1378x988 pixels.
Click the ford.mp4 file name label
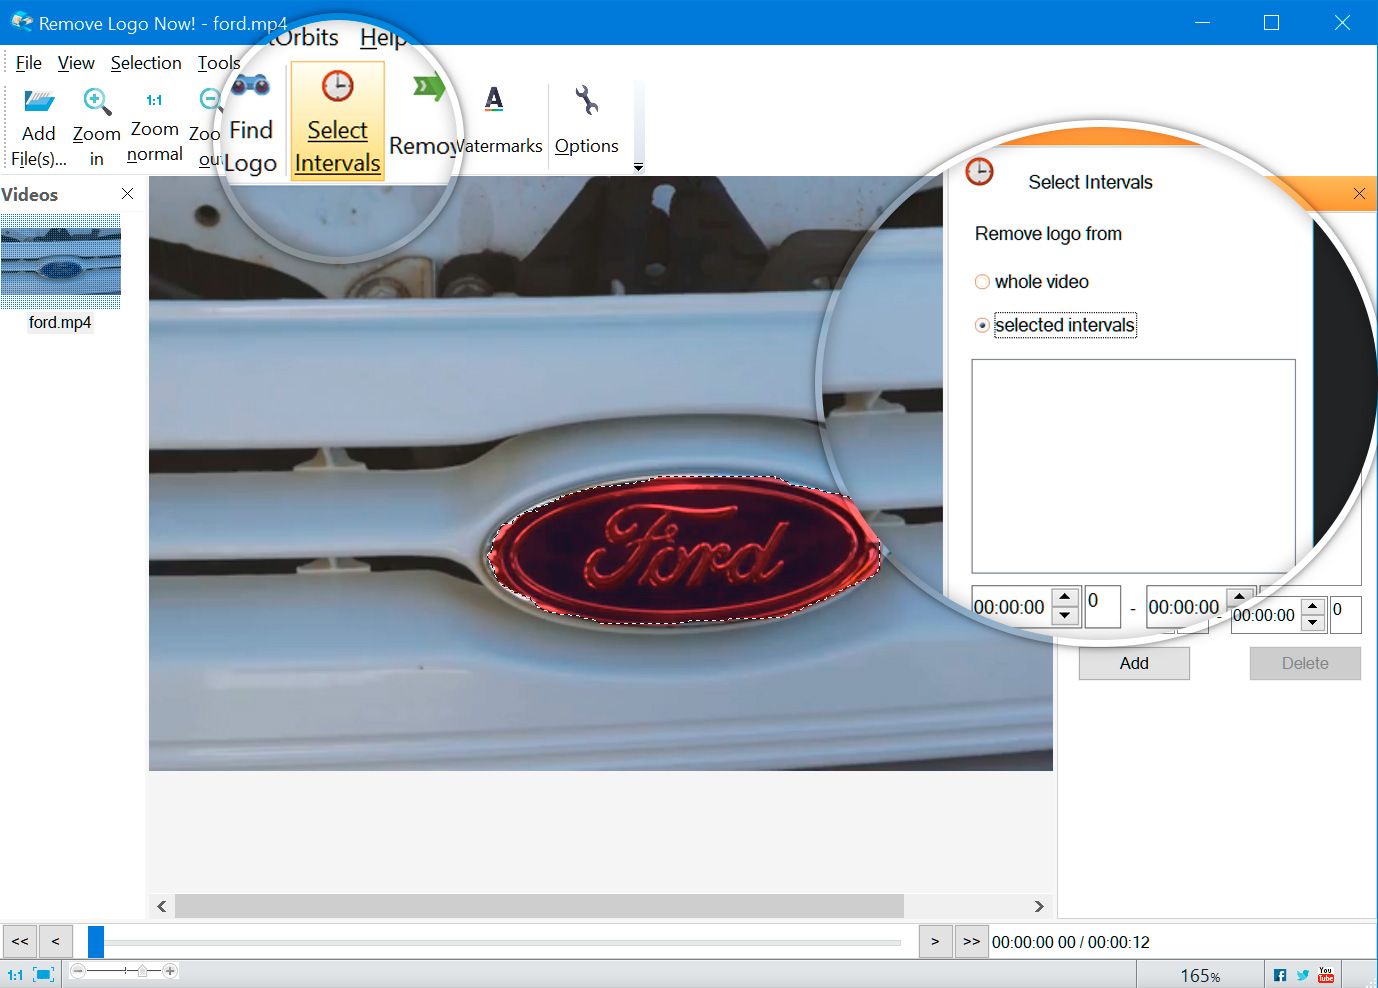pos(60,322)
